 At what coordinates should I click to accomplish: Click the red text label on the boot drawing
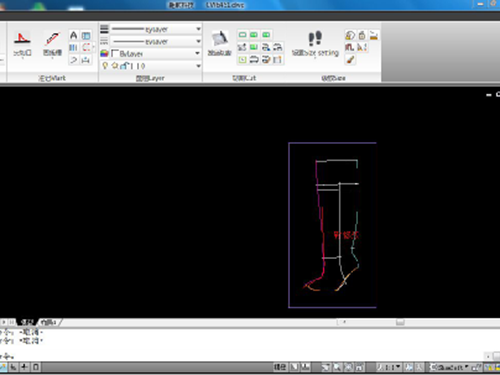(346, 235)
